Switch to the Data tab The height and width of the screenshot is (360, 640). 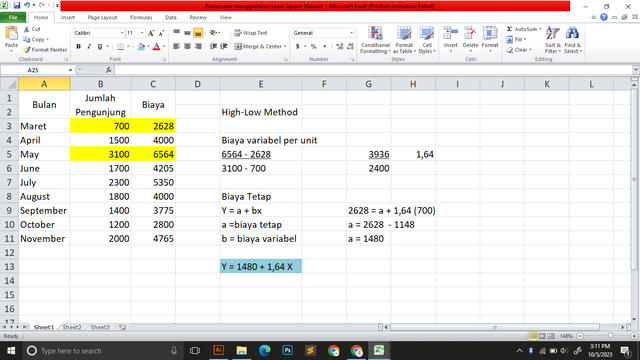point(171,18)
